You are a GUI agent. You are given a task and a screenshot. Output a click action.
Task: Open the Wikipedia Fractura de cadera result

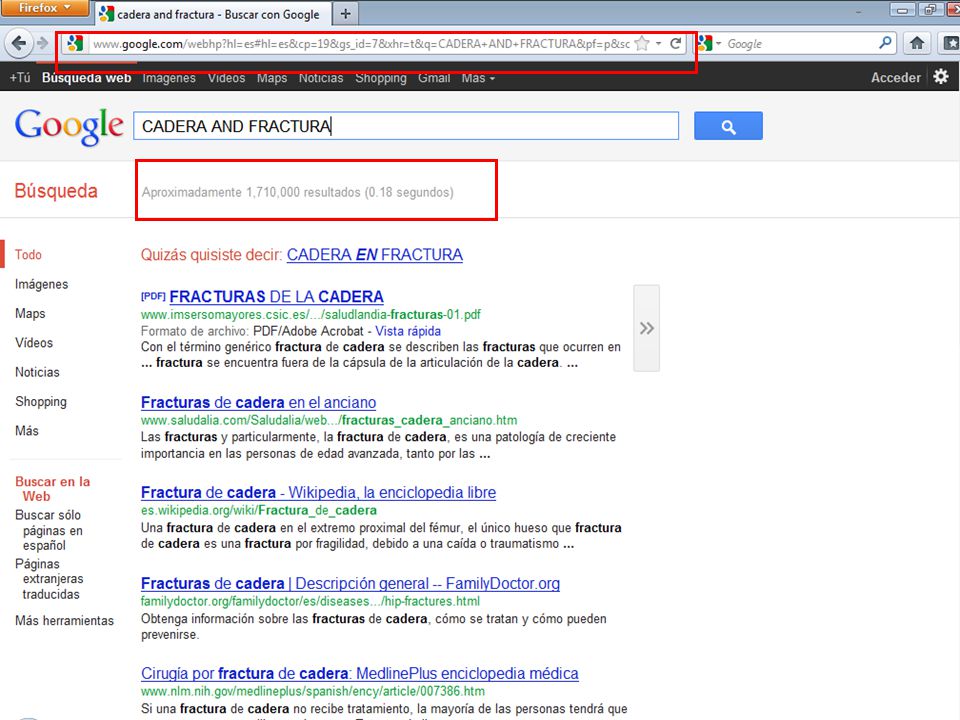[318, 492]
